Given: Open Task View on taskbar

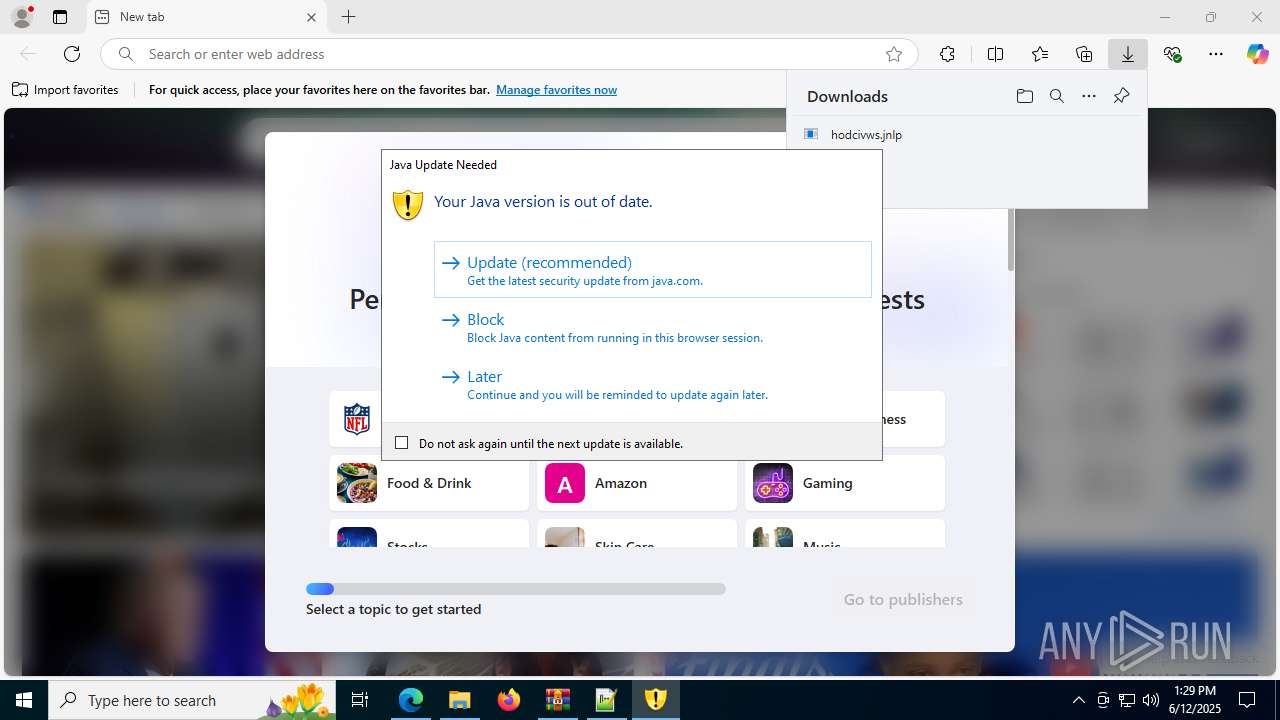Looking at the screenshot, I should click(360, 700).
